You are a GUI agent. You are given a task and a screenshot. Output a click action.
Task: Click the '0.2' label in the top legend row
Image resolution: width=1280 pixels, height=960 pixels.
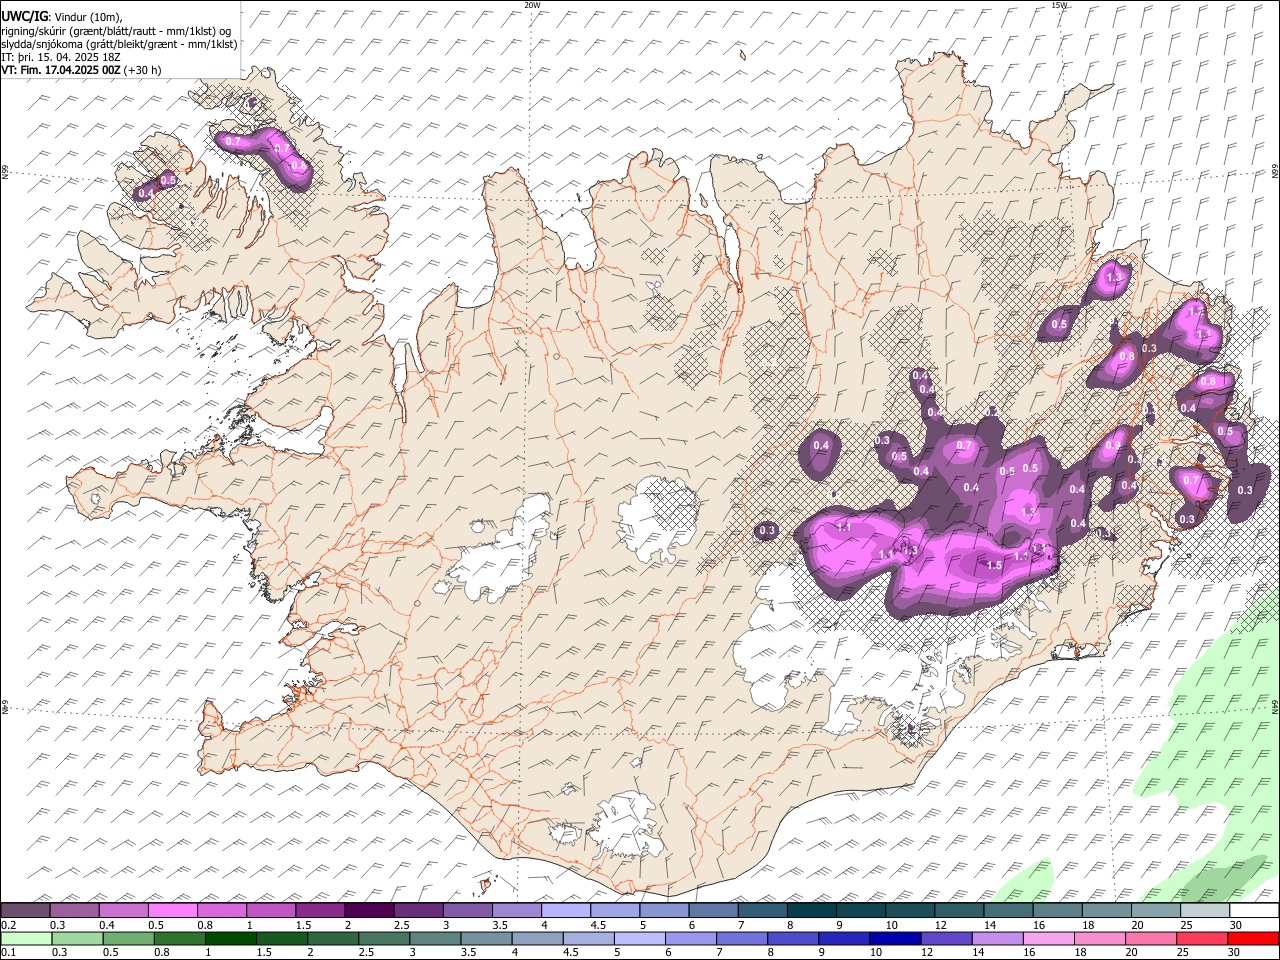pos(9,925)
